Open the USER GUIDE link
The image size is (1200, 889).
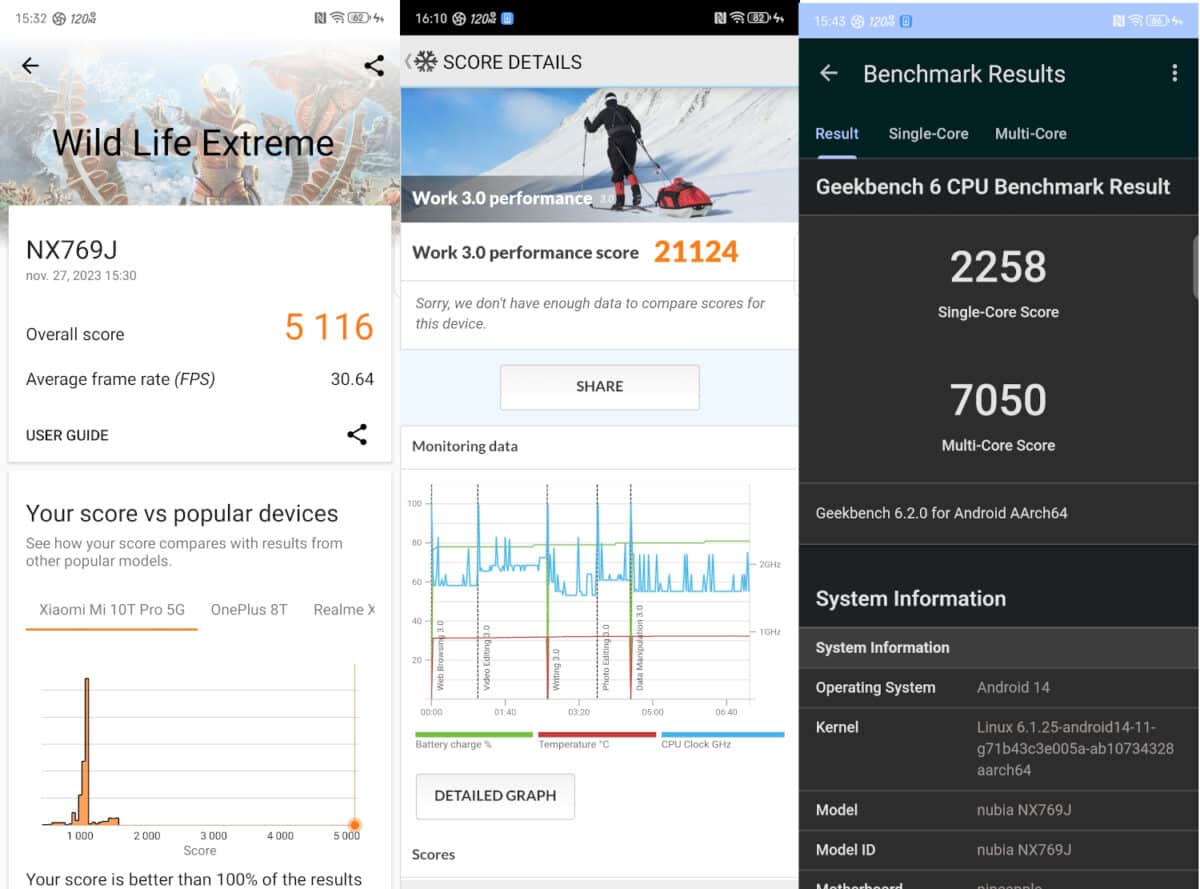(x=67, y=435)
